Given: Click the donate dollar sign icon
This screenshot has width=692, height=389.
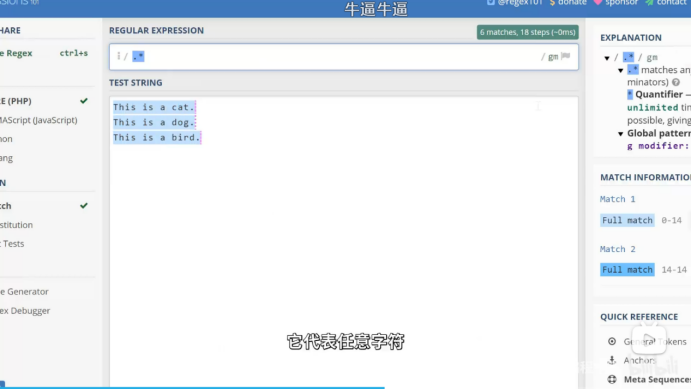Looking at the screenshot, I should click(x=552, y=3).
